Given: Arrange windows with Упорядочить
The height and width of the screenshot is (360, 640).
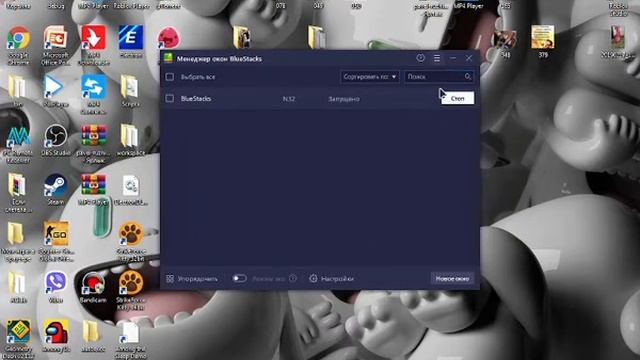Looking at the screenshot, I should (x=192, y=279).
